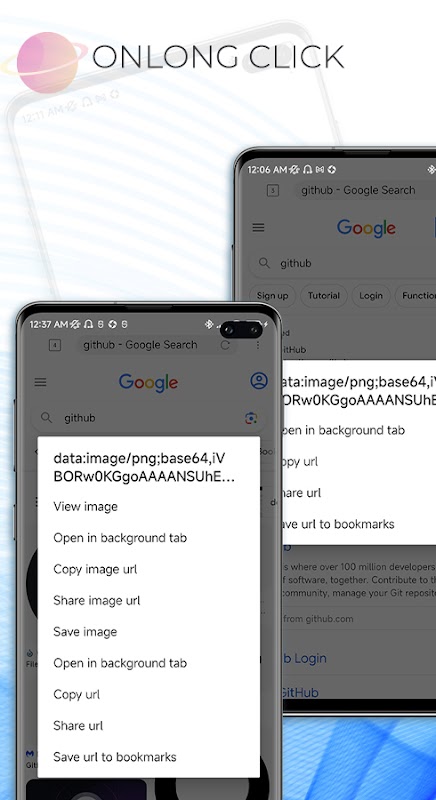Tap the Login filter chip
The image size is (436, 800).
pyautogui.click(x=371, y=296)
